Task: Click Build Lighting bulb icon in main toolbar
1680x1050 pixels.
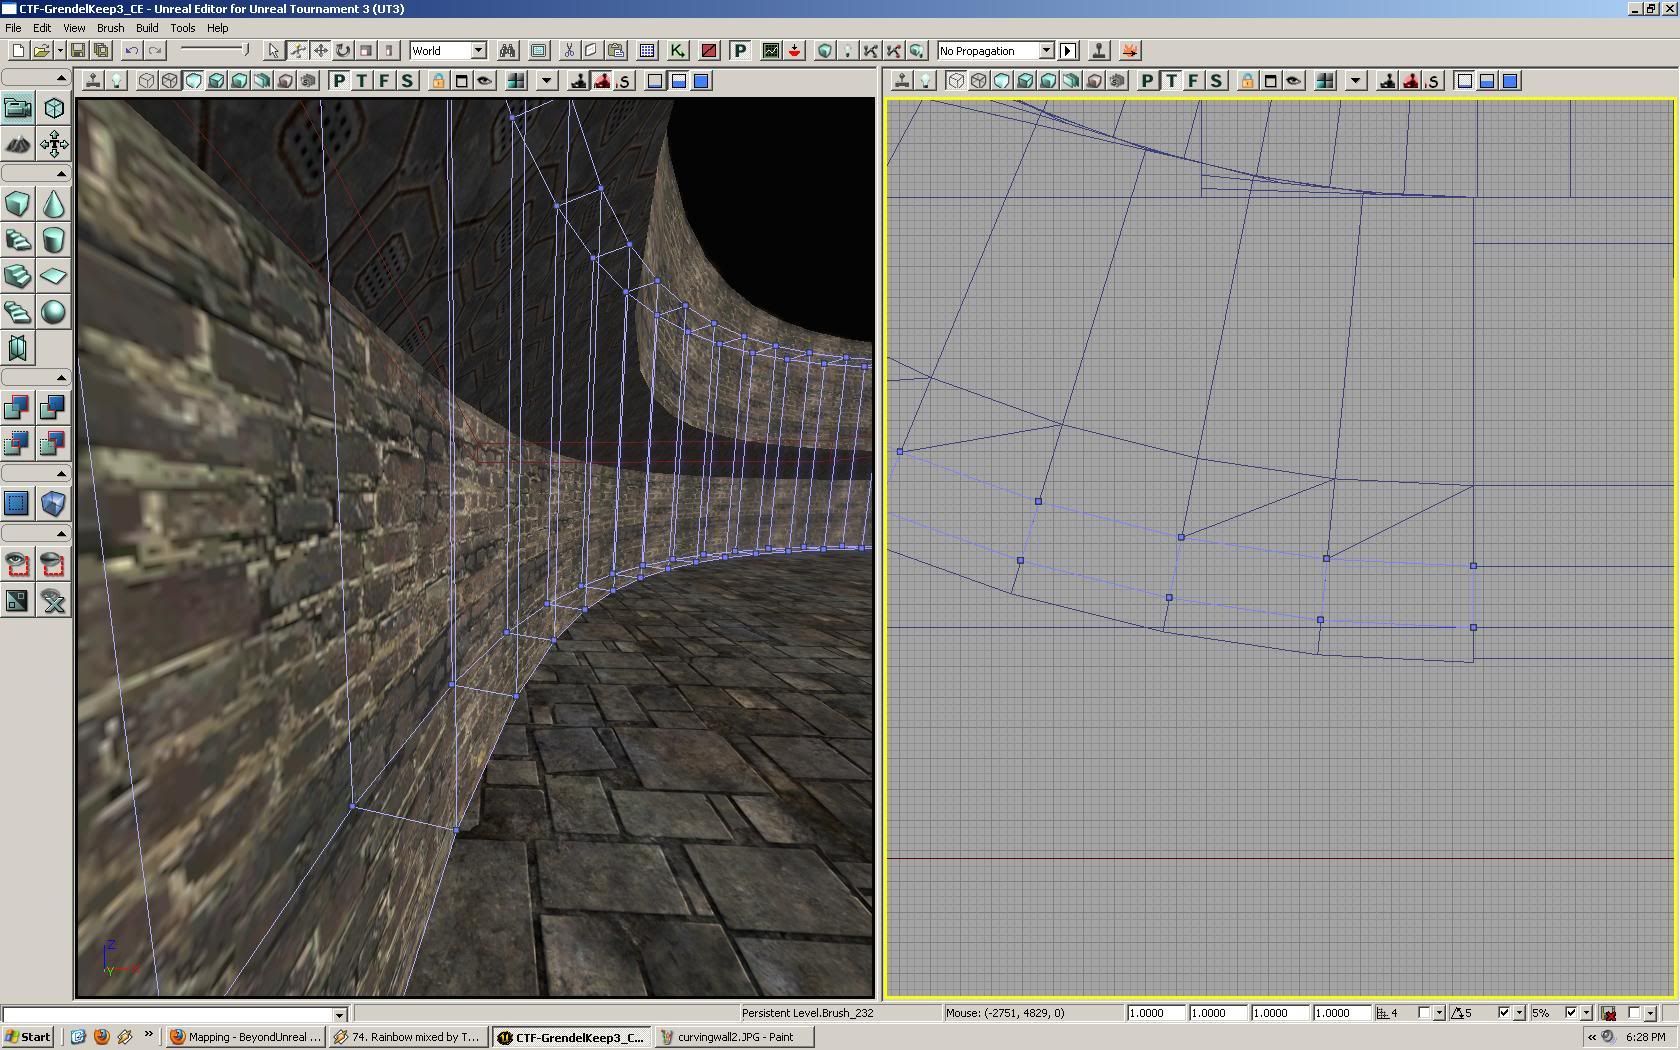Action: (x=847, y=51)
